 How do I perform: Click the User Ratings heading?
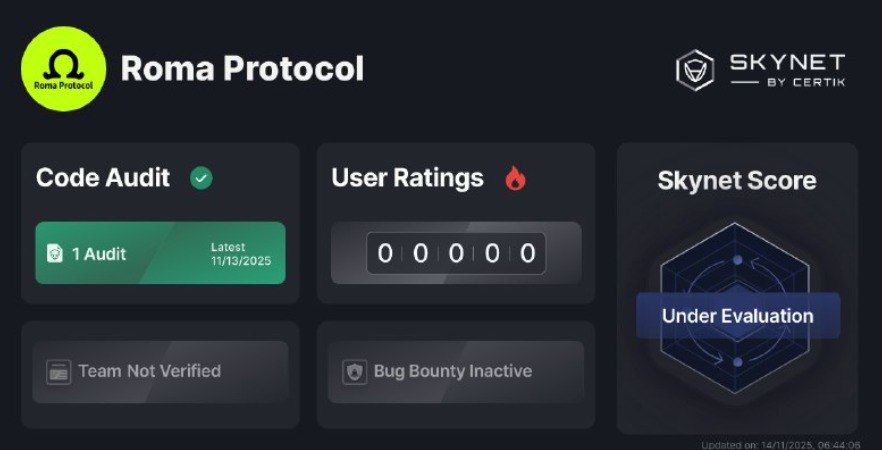pyautogui.click(x=407, y=178)
